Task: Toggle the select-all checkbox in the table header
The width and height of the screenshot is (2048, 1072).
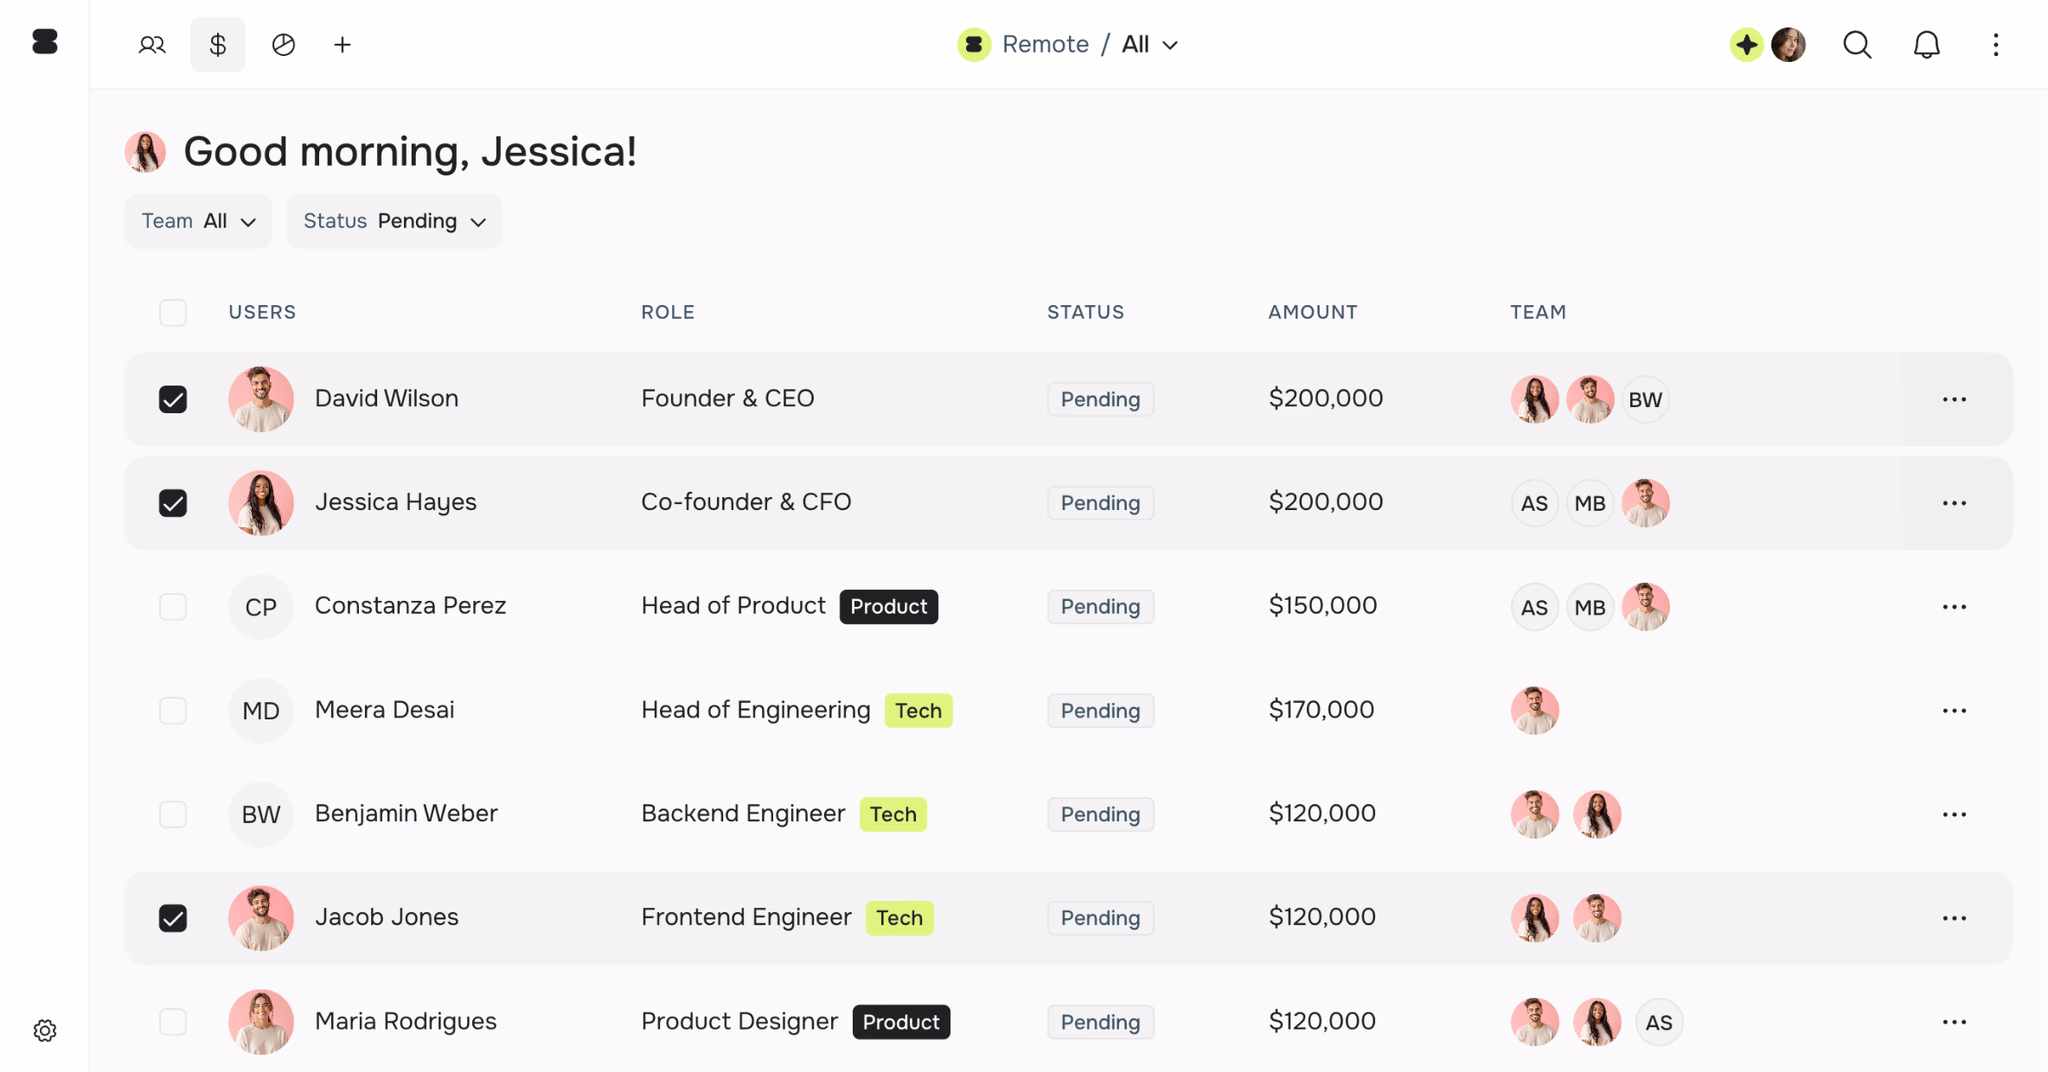Action: coord(172,312)
